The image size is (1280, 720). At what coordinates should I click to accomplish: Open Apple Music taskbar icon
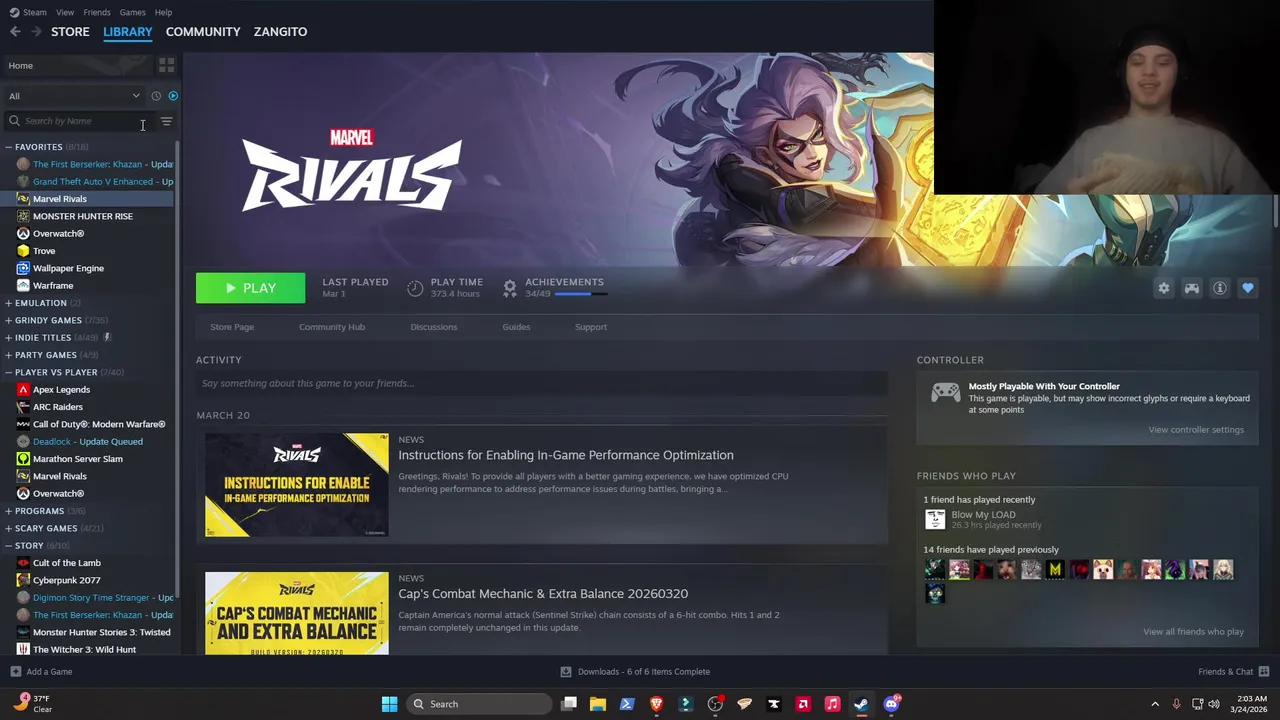pyautogui.click(x=832, y=704)
